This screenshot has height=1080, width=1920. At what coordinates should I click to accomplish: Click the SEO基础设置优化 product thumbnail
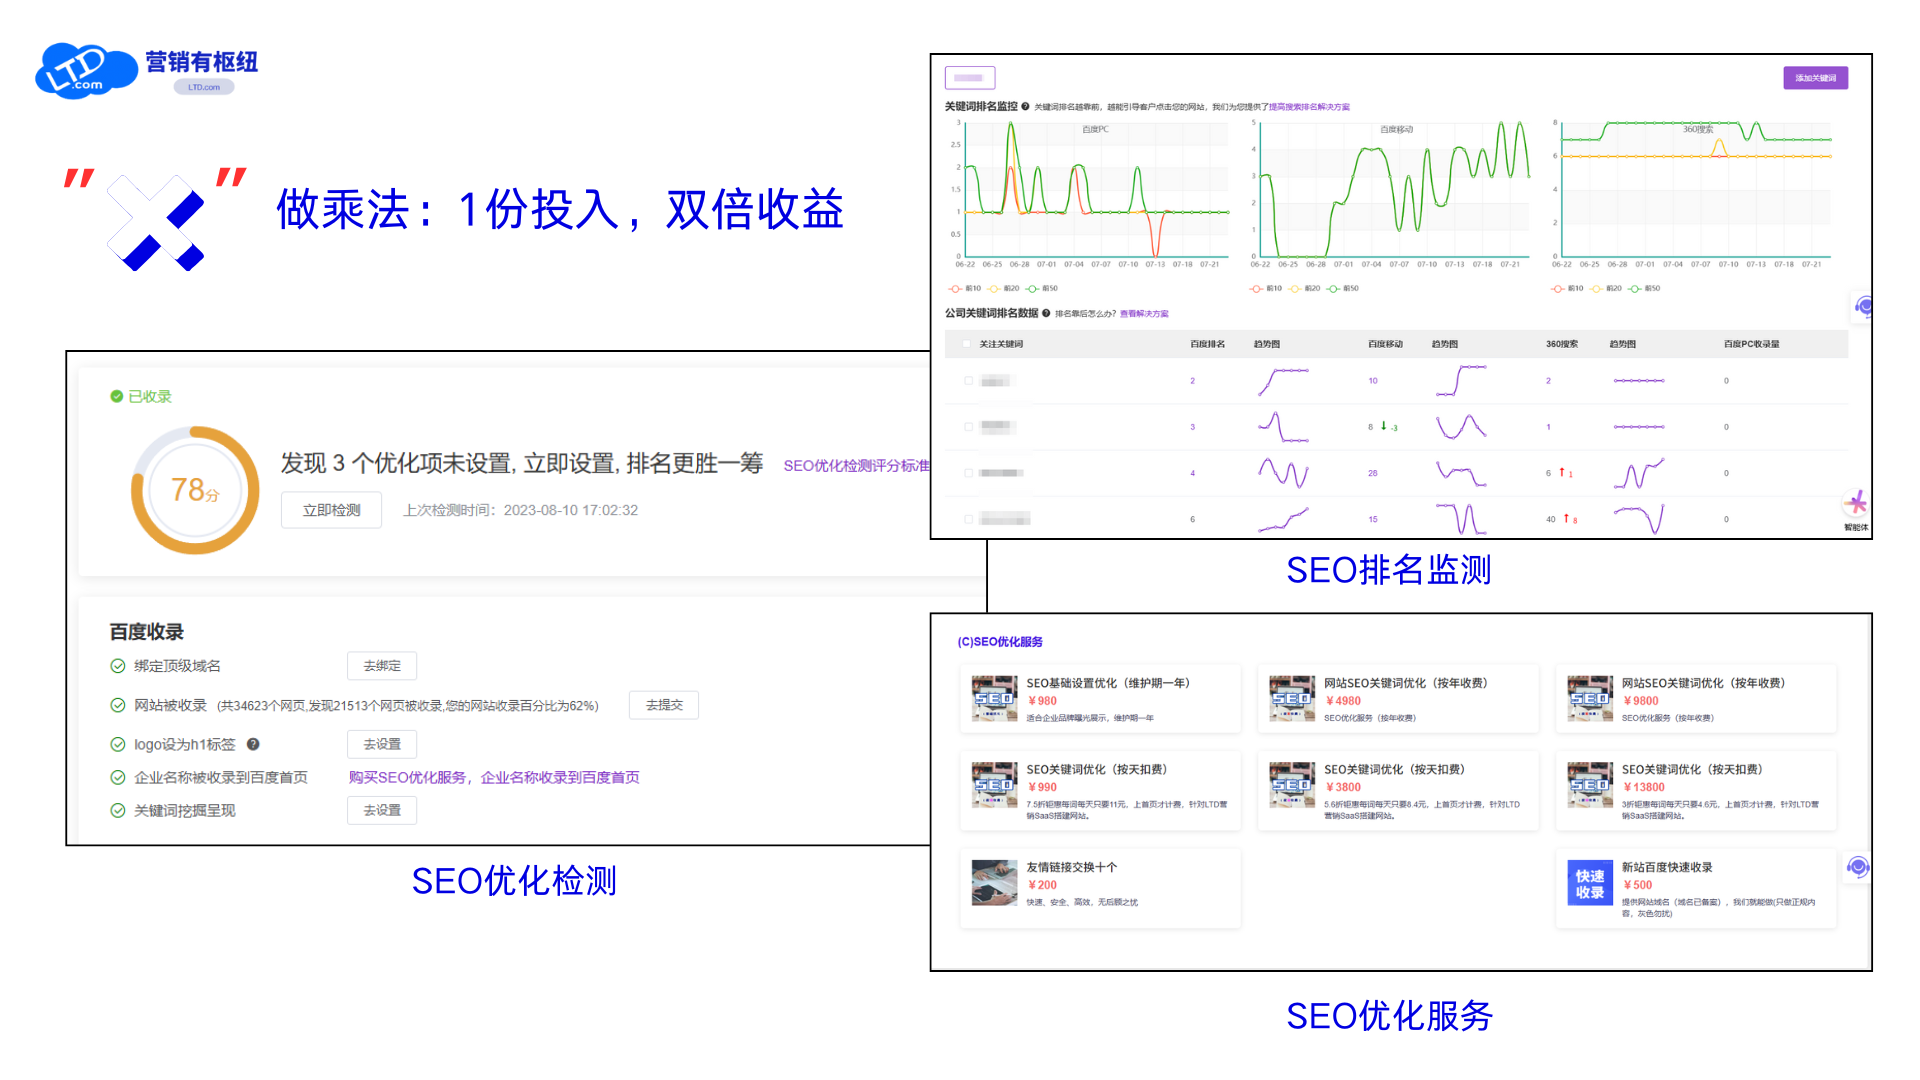click(x=994, y=699)
